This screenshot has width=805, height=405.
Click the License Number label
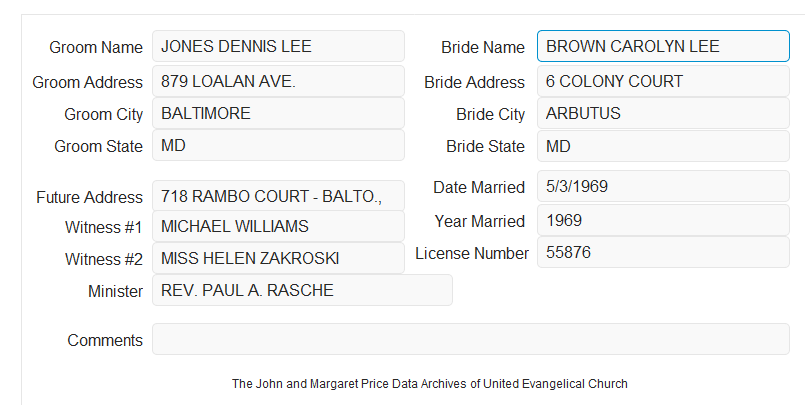point(472,253)
